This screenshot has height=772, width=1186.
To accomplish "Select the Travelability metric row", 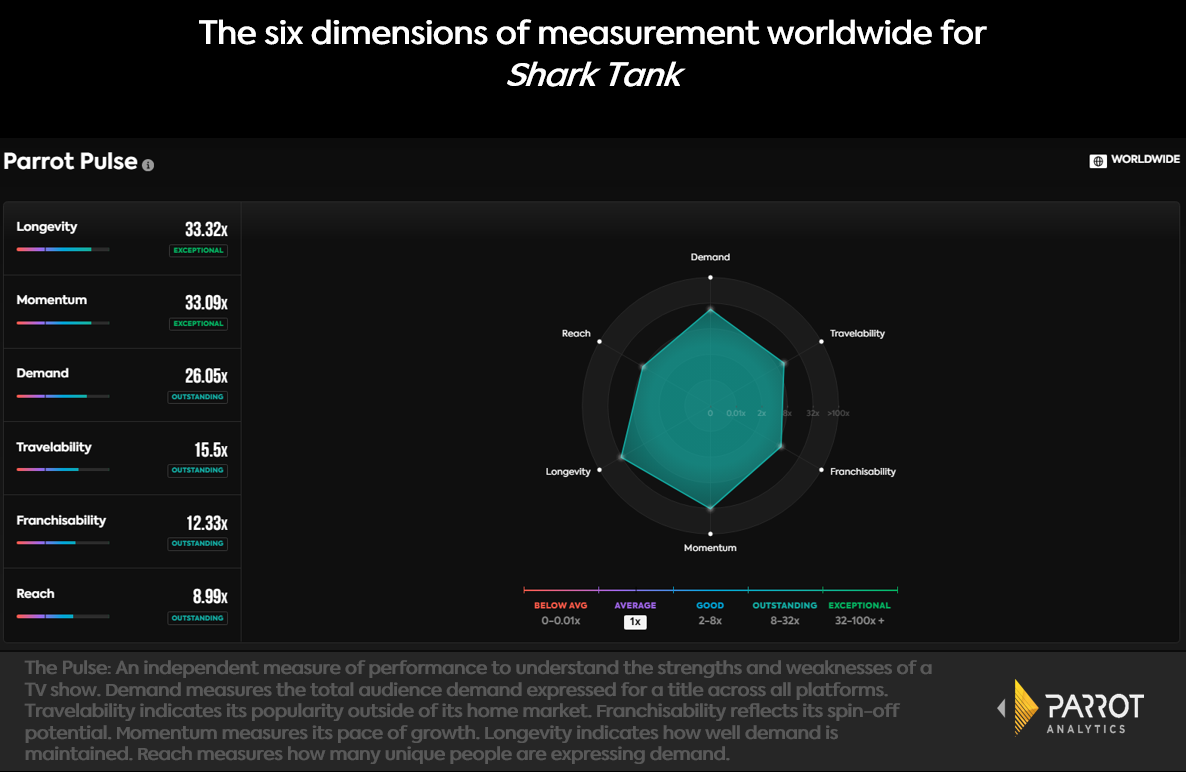I will click(x=123, y=458).
